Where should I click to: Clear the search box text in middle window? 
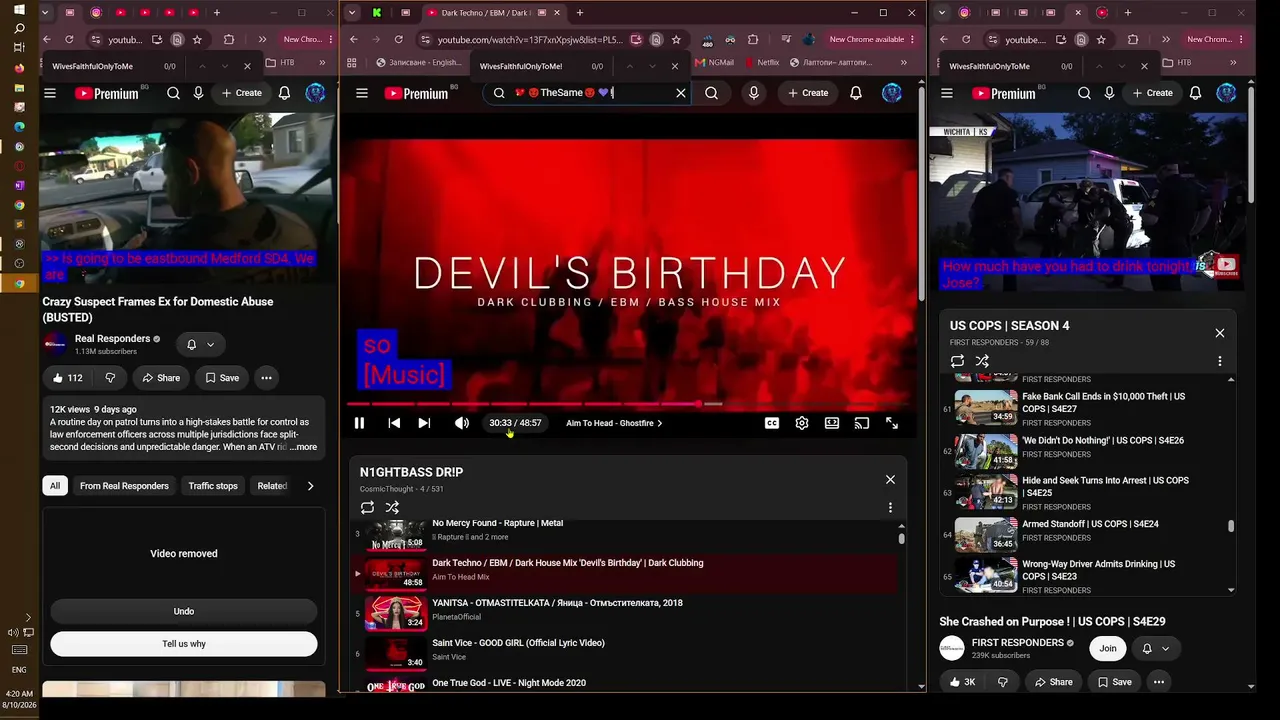[x=681, y=93]
